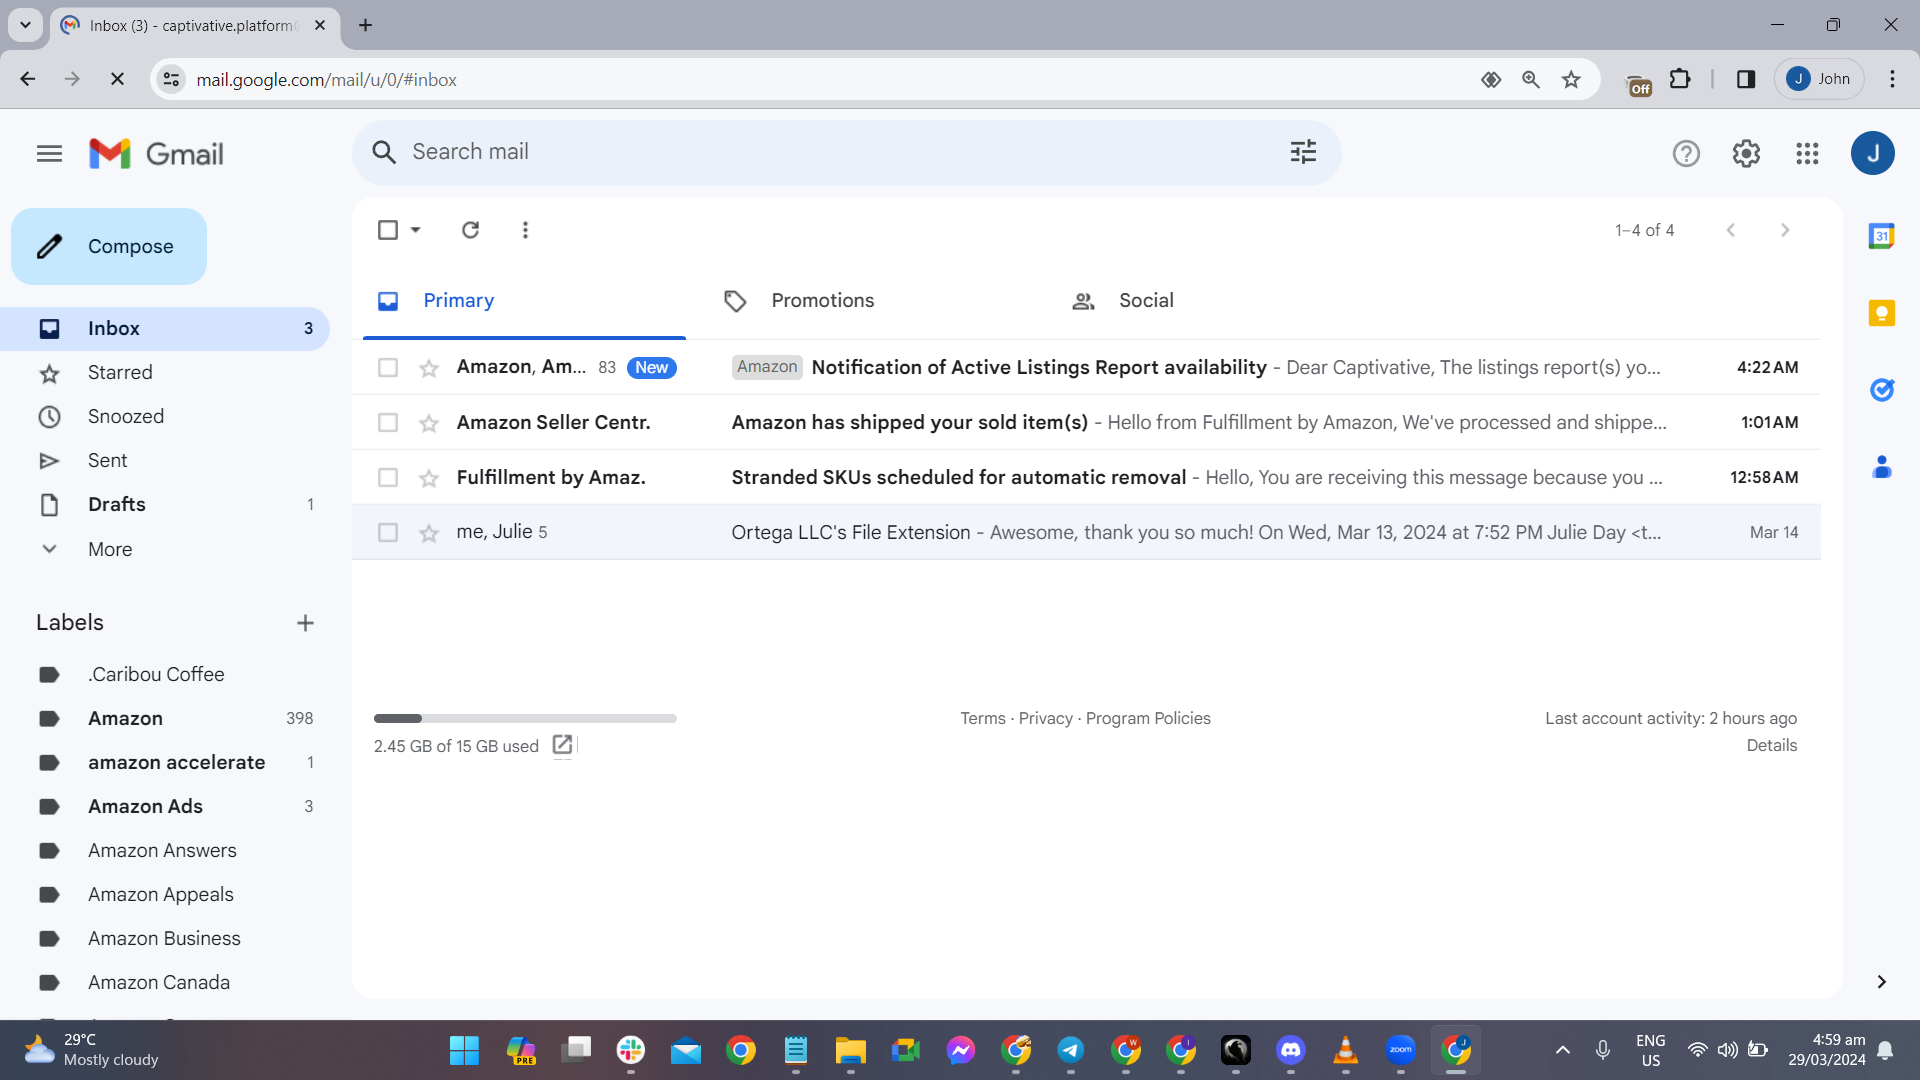This screenshot has width=1920, height=1080.
Task: Select the Amazon Seller Central email checkbox
Action: click(388, 423)
